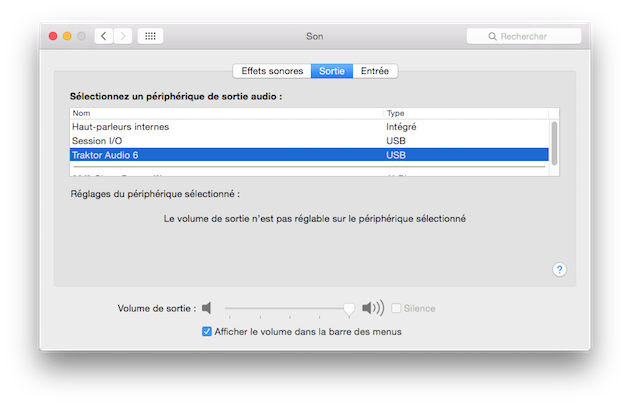
Task: Open help with the question mark button
Action: (x=559, y=270)
